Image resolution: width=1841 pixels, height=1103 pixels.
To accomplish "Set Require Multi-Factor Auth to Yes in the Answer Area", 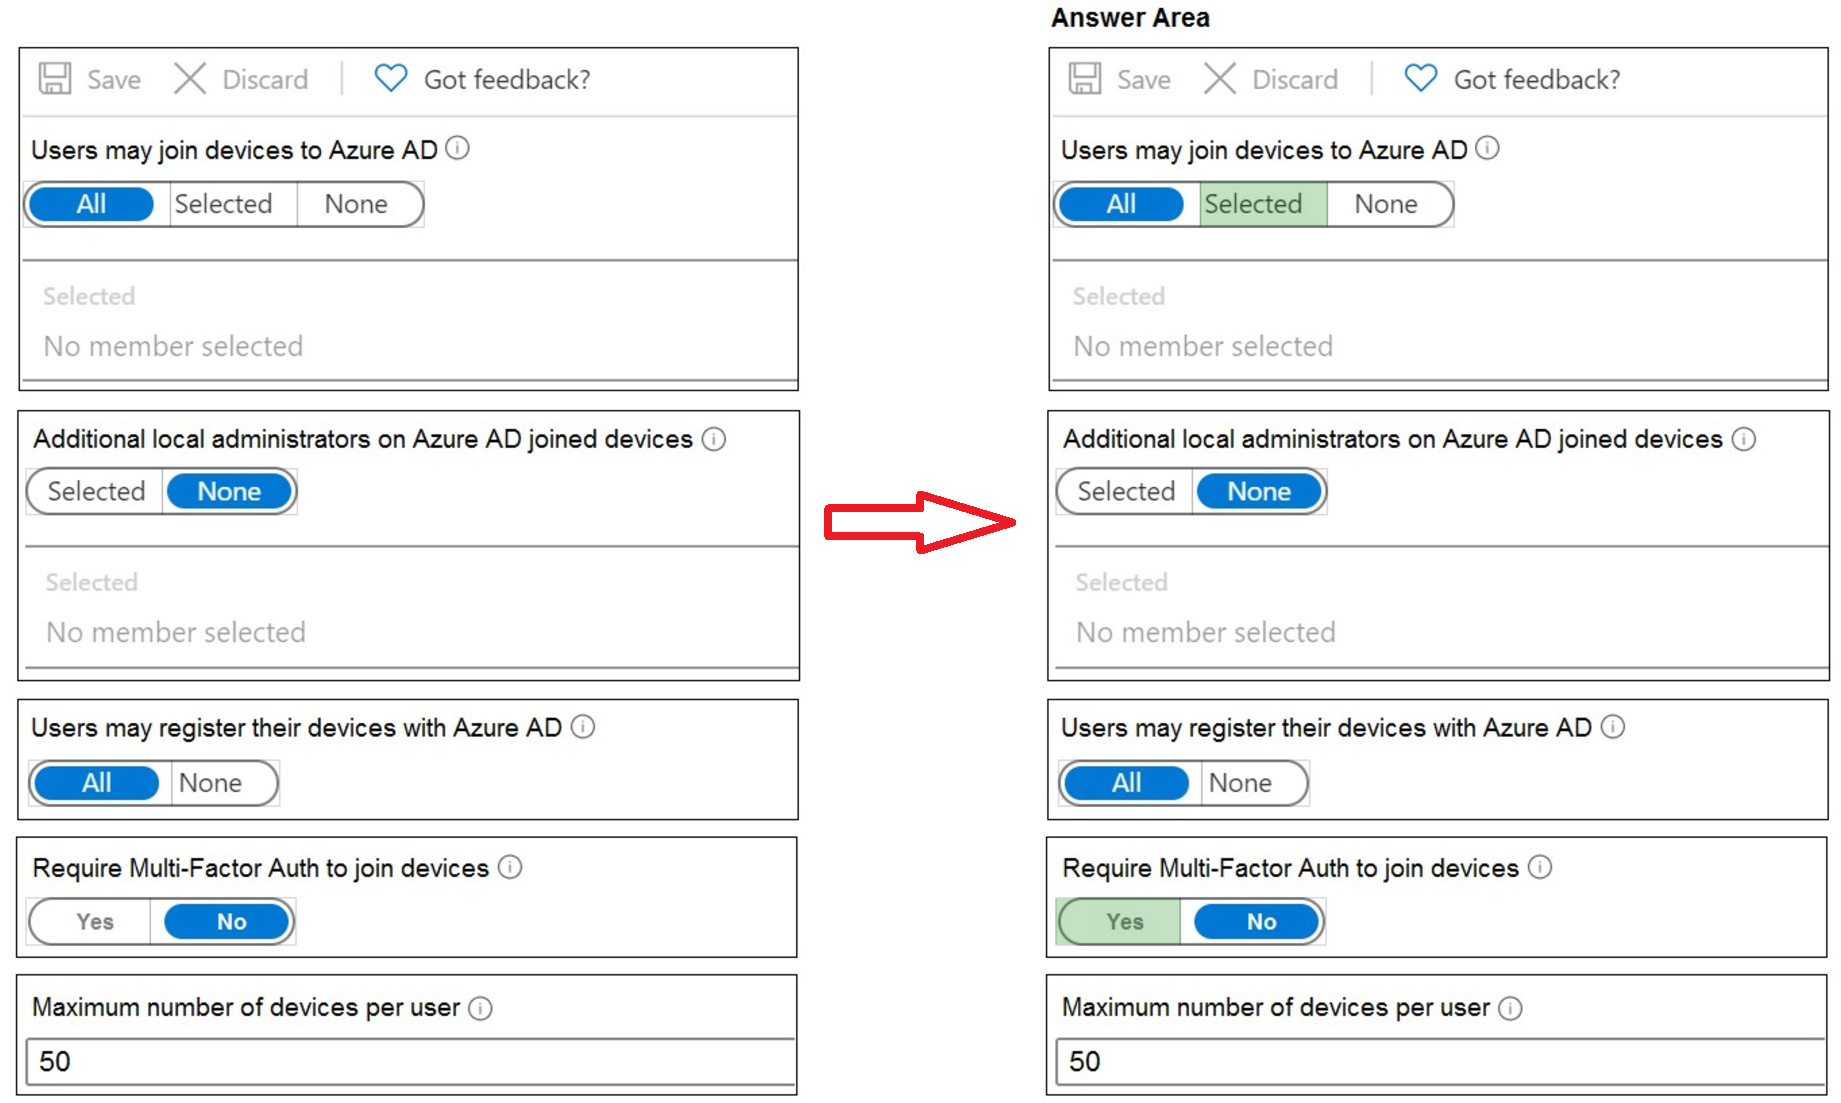I will pos(1125,922).
